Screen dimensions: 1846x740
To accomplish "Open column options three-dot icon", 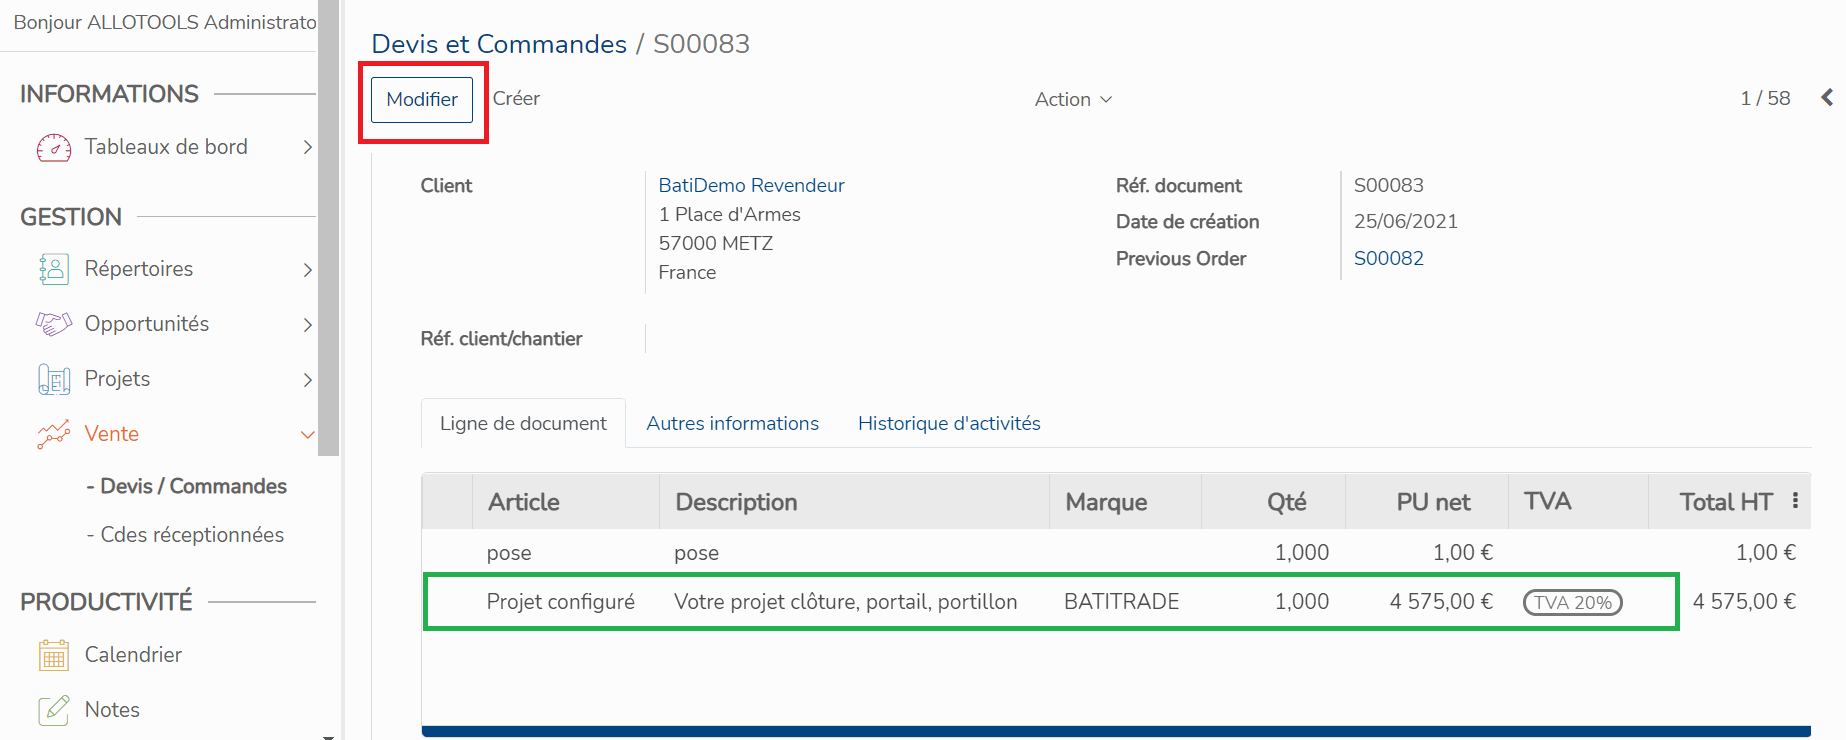I will pyautogui.click(x=1795, y=501).
